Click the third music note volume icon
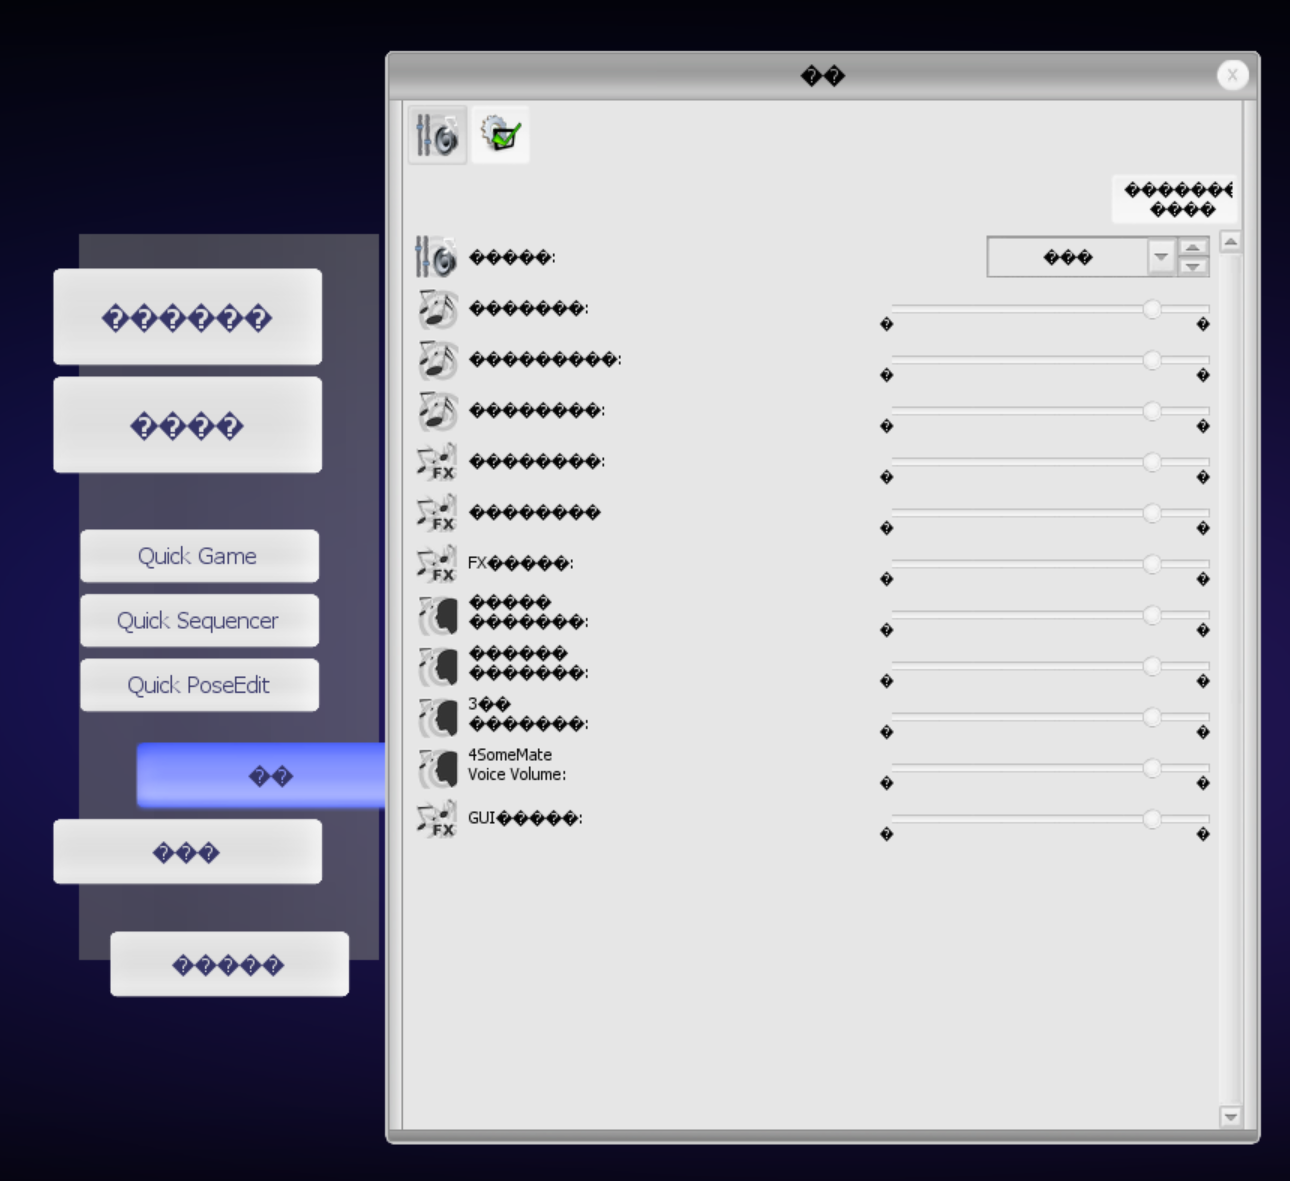Viewport: 1290px width, 1181px height. [437, 411]
